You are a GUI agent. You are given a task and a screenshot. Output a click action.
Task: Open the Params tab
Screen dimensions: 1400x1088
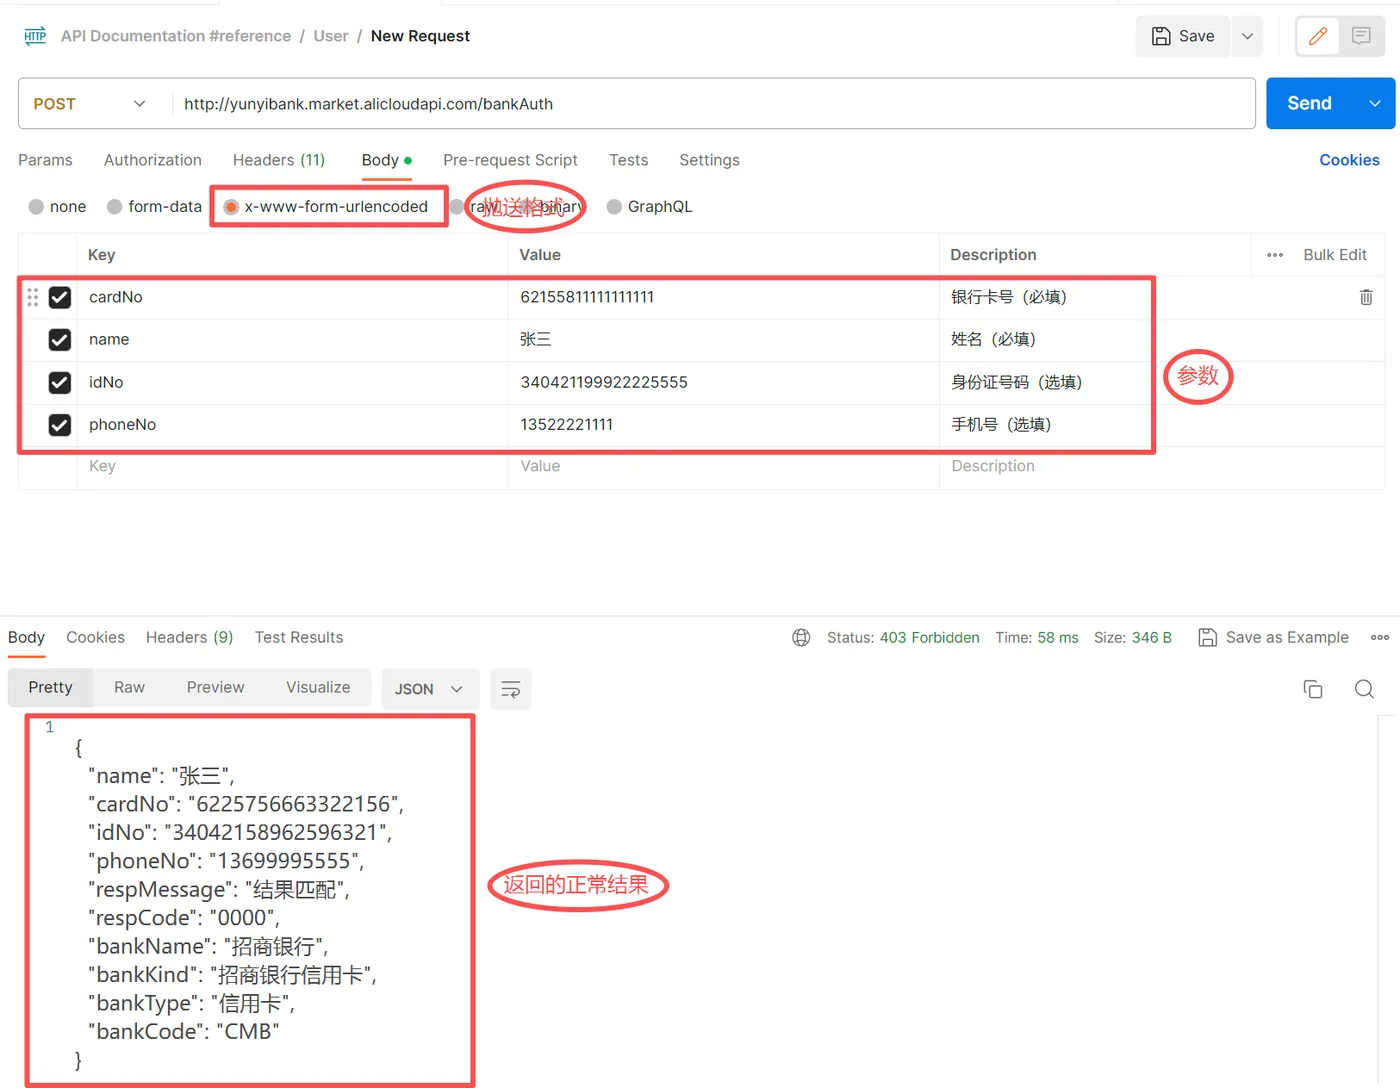click(x=45, y=160)
